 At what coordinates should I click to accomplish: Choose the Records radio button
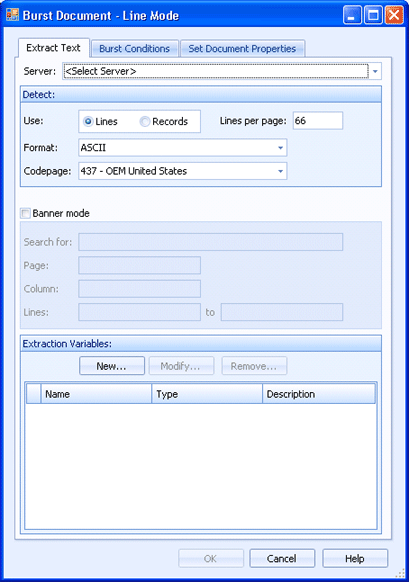(144, 121)
